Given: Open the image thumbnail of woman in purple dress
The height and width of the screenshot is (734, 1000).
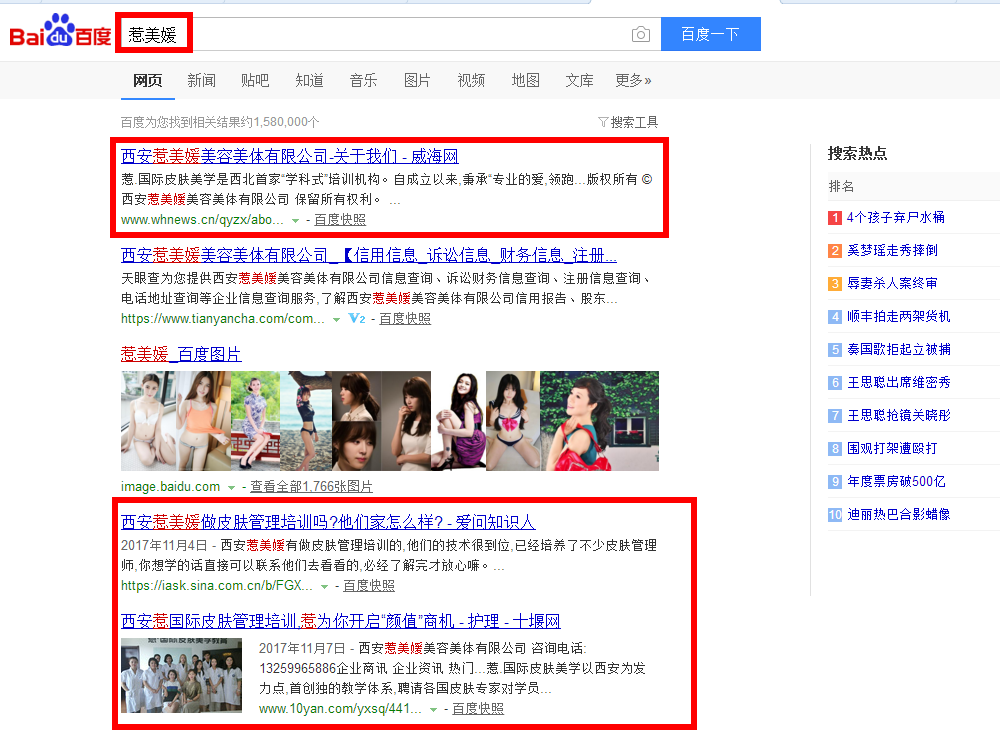Looking at the screenshot, I should point(459,421).
